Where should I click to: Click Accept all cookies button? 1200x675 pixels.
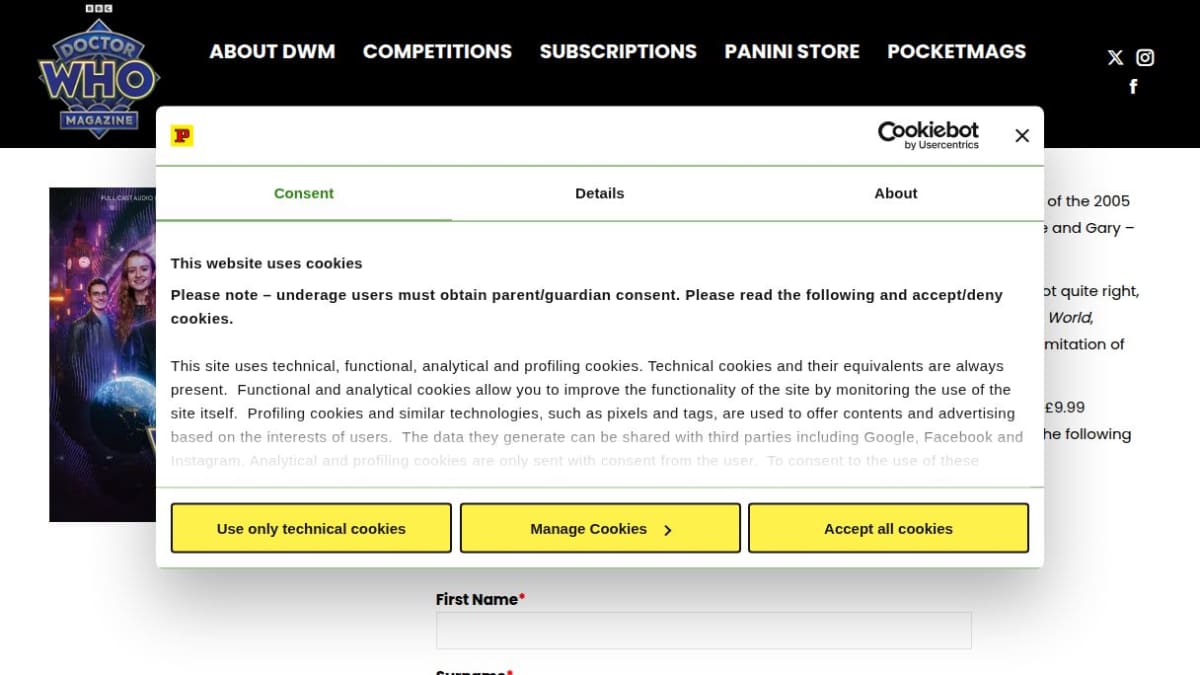coord(888,528)
